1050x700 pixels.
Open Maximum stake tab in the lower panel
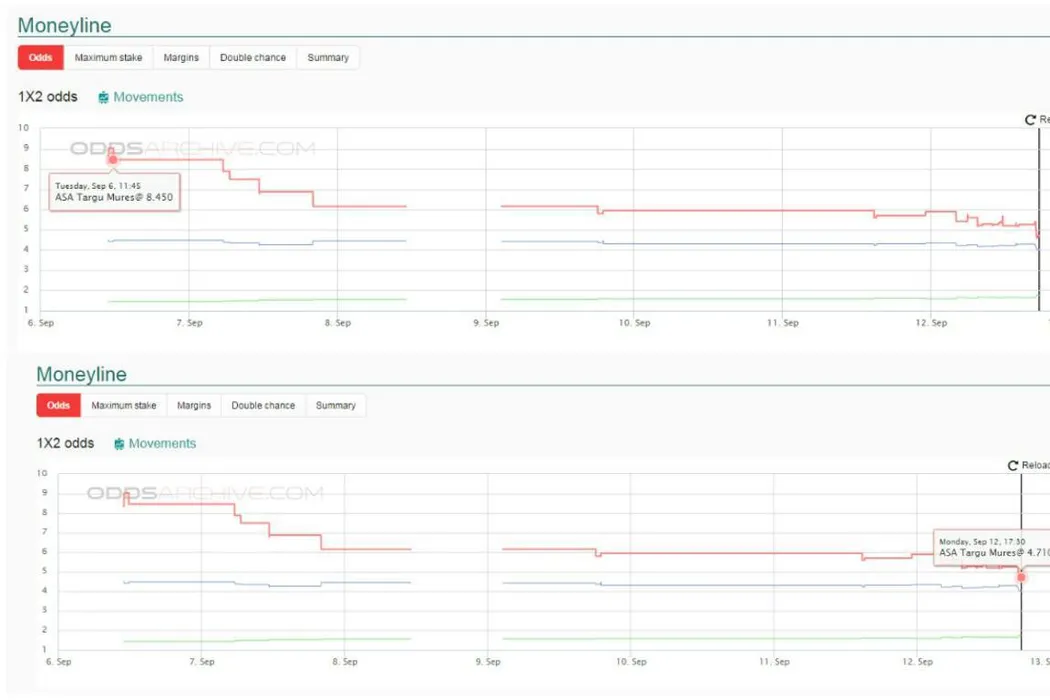click(124, 405)
